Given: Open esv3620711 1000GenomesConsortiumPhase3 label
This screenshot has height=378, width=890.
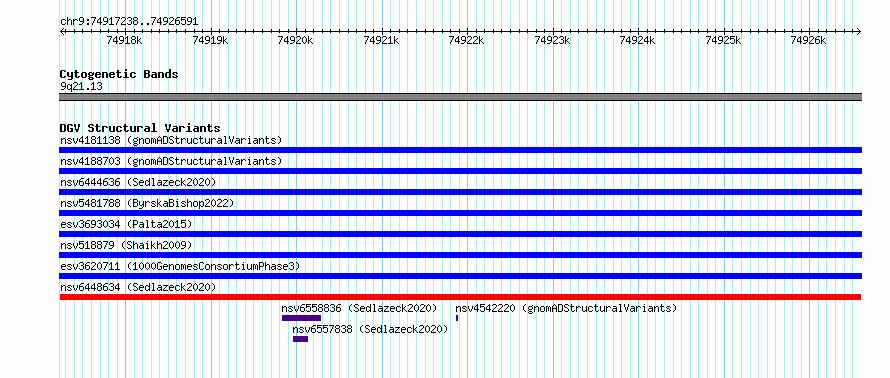Looking at the screenshot, I should tap(179, 266).
